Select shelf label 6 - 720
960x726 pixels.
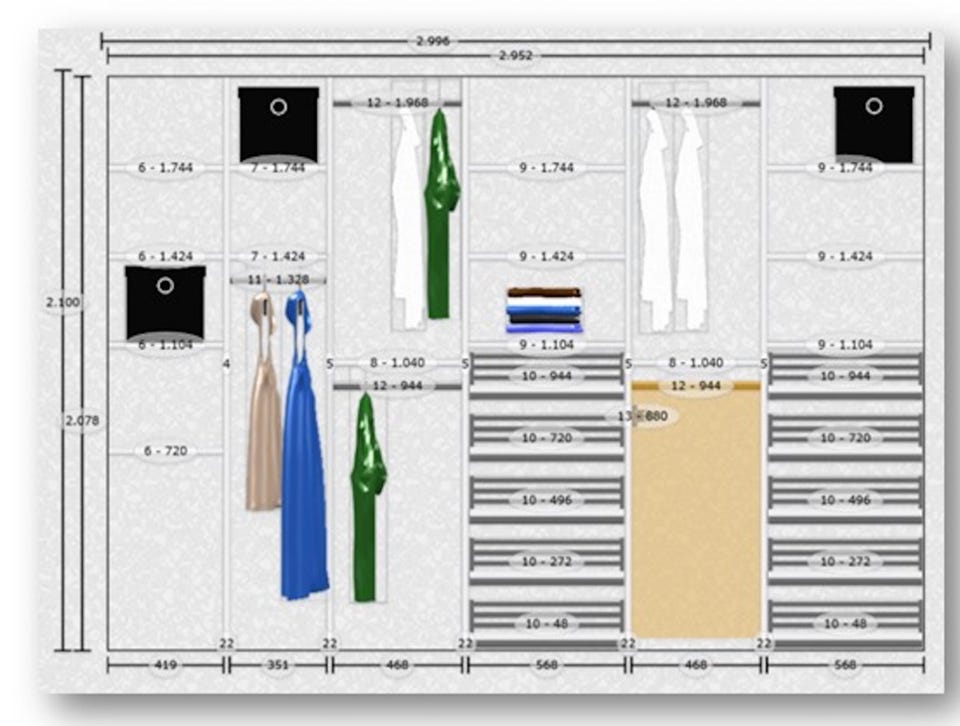pyautogui.click(x=165, y=451)
